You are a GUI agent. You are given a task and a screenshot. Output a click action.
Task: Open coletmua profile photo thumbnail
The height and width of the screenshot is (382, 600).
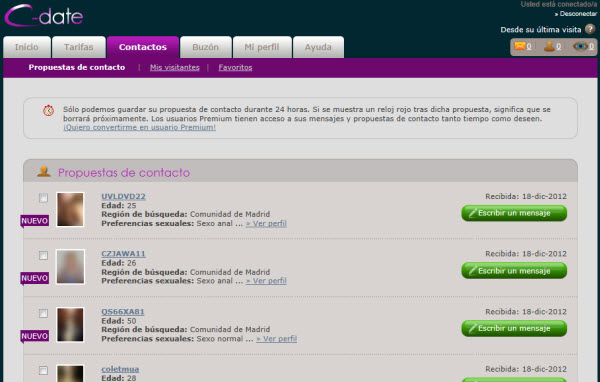tap(70, 373)
